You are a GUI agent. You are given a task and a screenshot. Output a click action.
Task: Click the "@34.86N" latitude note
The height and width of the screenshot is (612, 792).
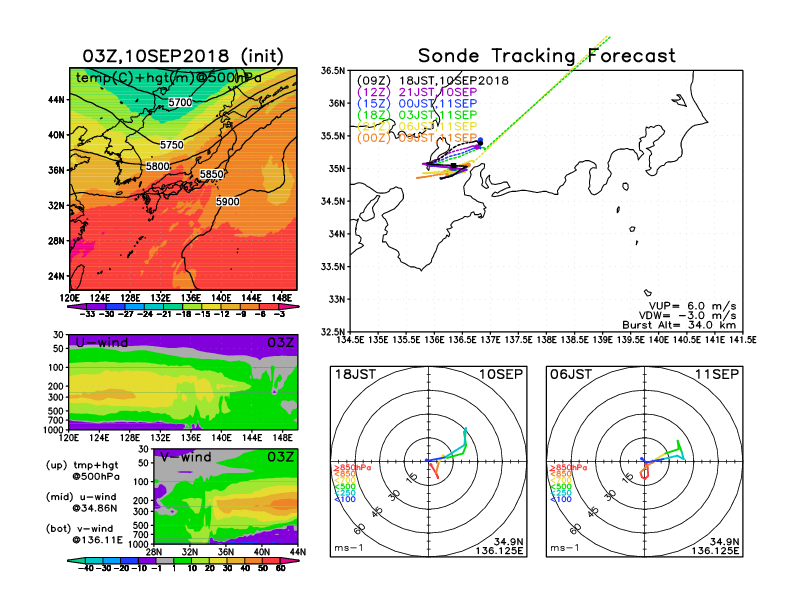point(94,508)
